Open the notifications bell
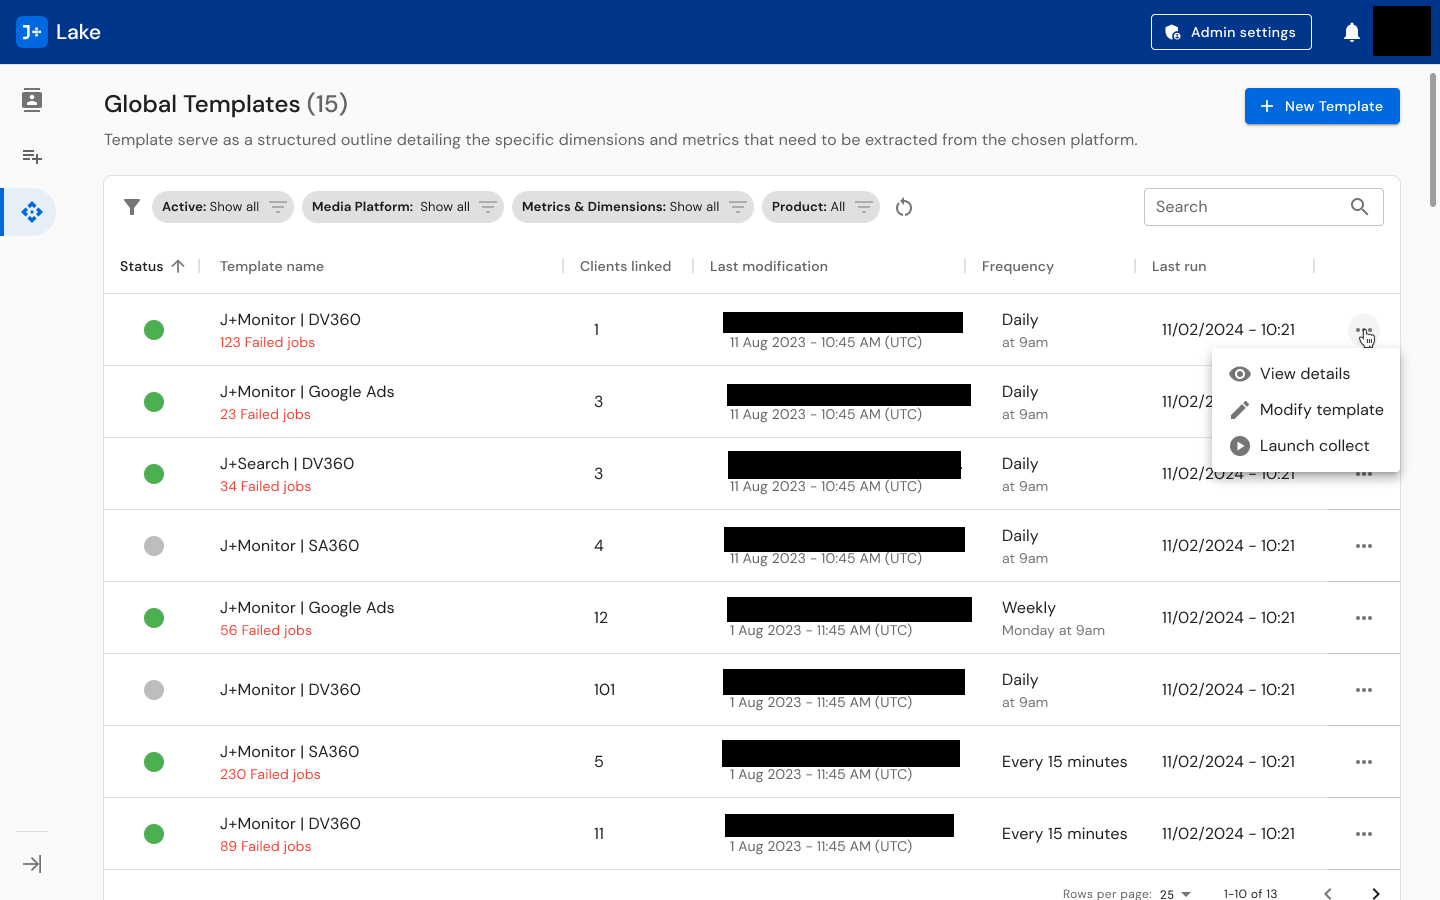The width and height of the screenshot is (1440, 900). point(1351,31)
